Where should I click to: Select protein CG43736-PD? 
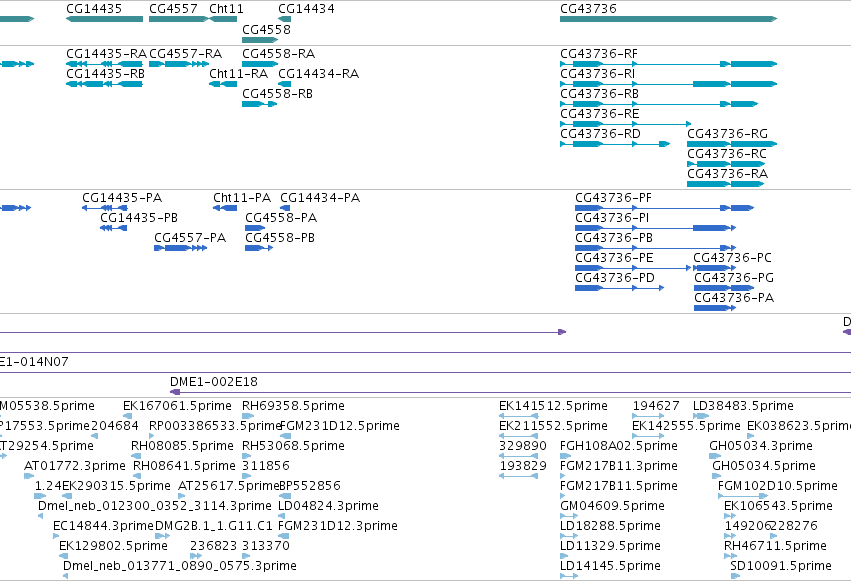pyautogui.click(x=620, y=289)
